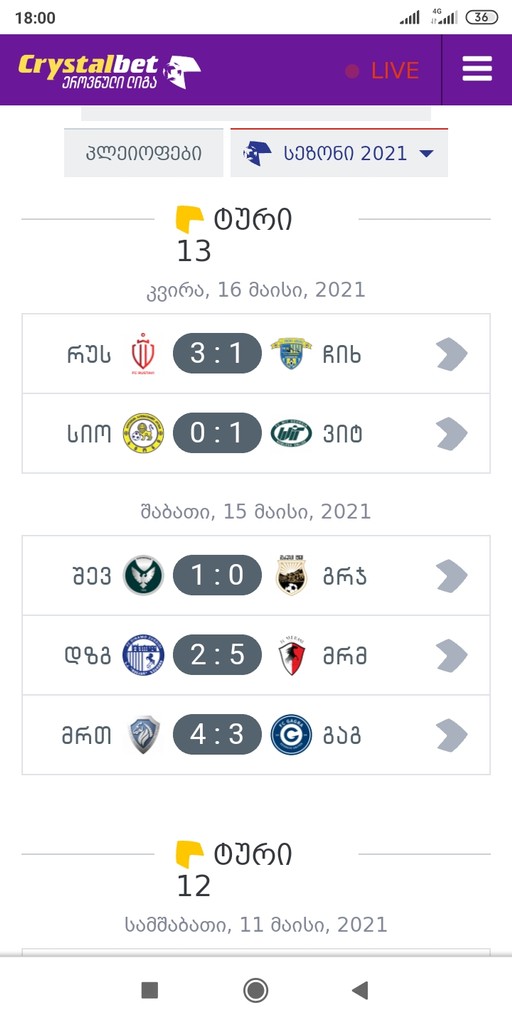The width and height of the screenshot is (512, 1024).
Task: Switch to the პლეიოფები tab
Action: [x=144, y=153]
